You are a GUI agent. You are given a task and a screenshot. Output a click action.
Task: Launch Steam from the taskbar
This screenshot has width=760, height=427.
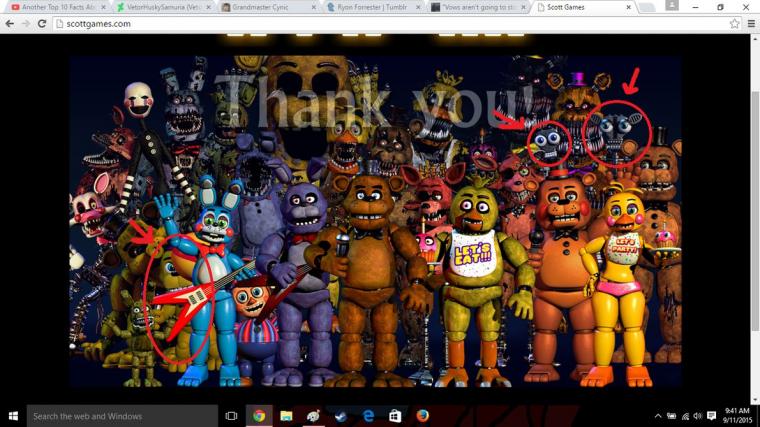pyautogui.click(x=341, y=416)
